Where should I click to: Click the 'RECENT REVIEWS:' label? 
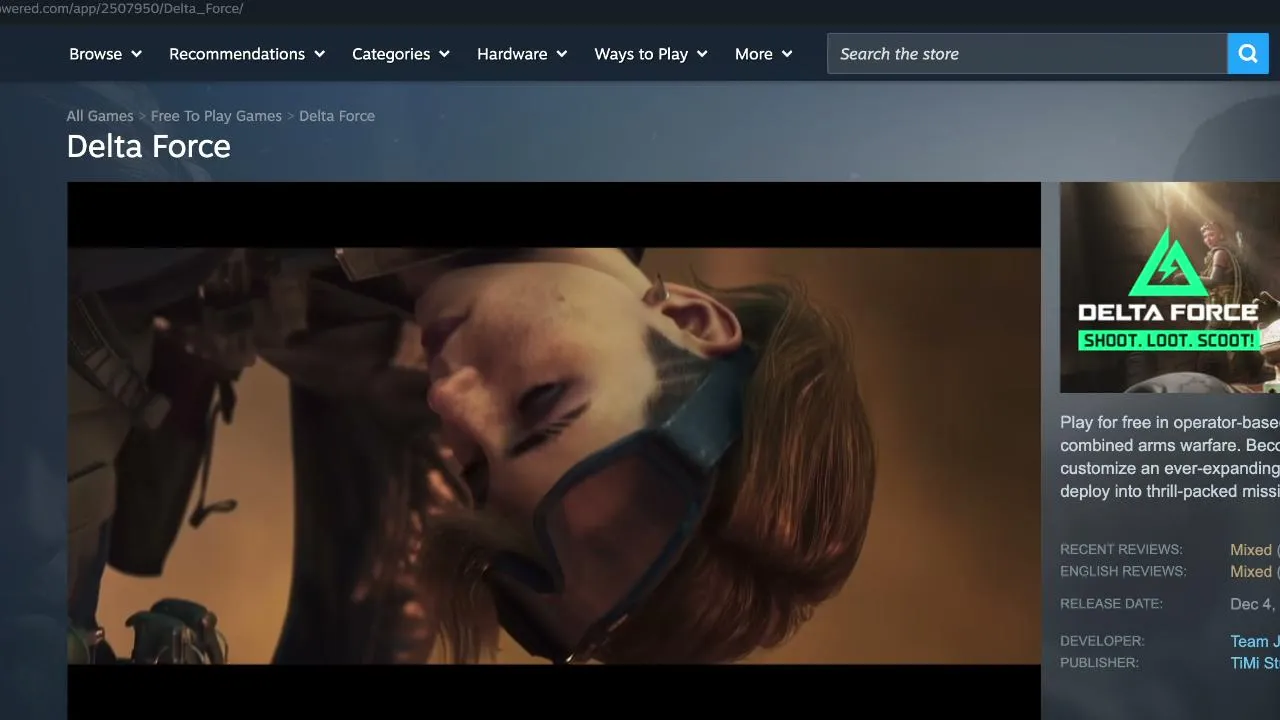pyautogui.click(x=1121, y=549)
